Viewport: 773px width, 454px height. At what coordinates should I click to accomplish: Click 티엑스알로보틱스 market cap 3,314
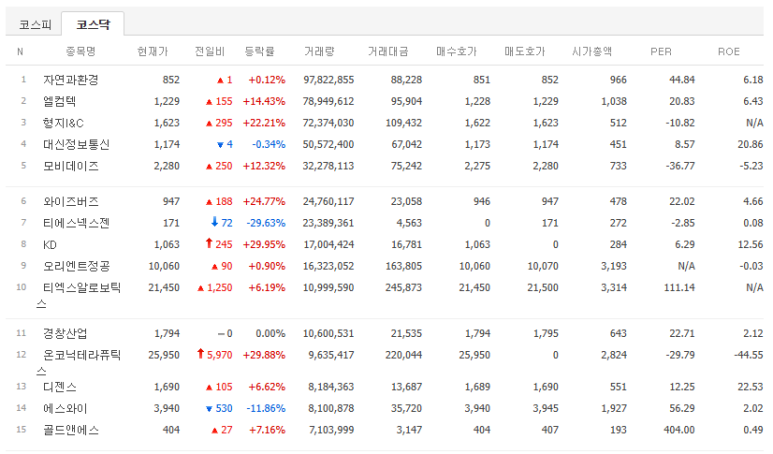pos(614,288)
